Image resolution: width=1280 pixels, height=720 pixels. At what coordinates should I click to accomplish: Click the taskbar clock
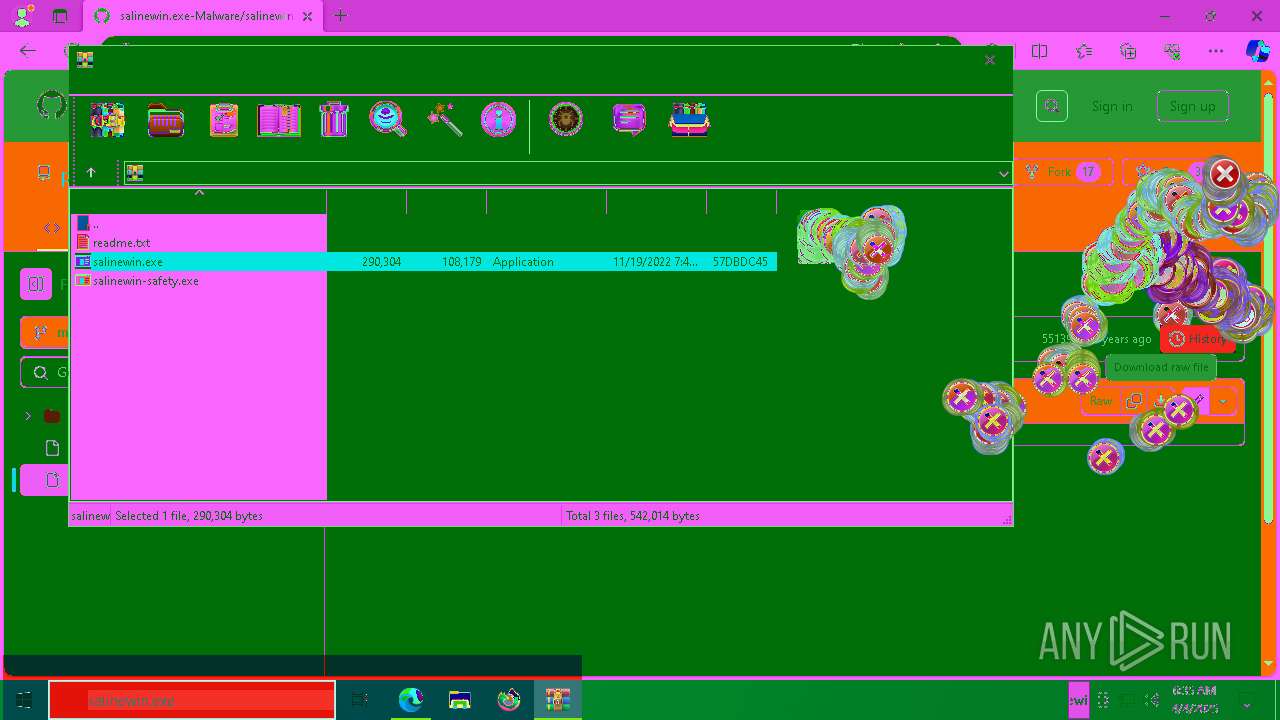1194,700
